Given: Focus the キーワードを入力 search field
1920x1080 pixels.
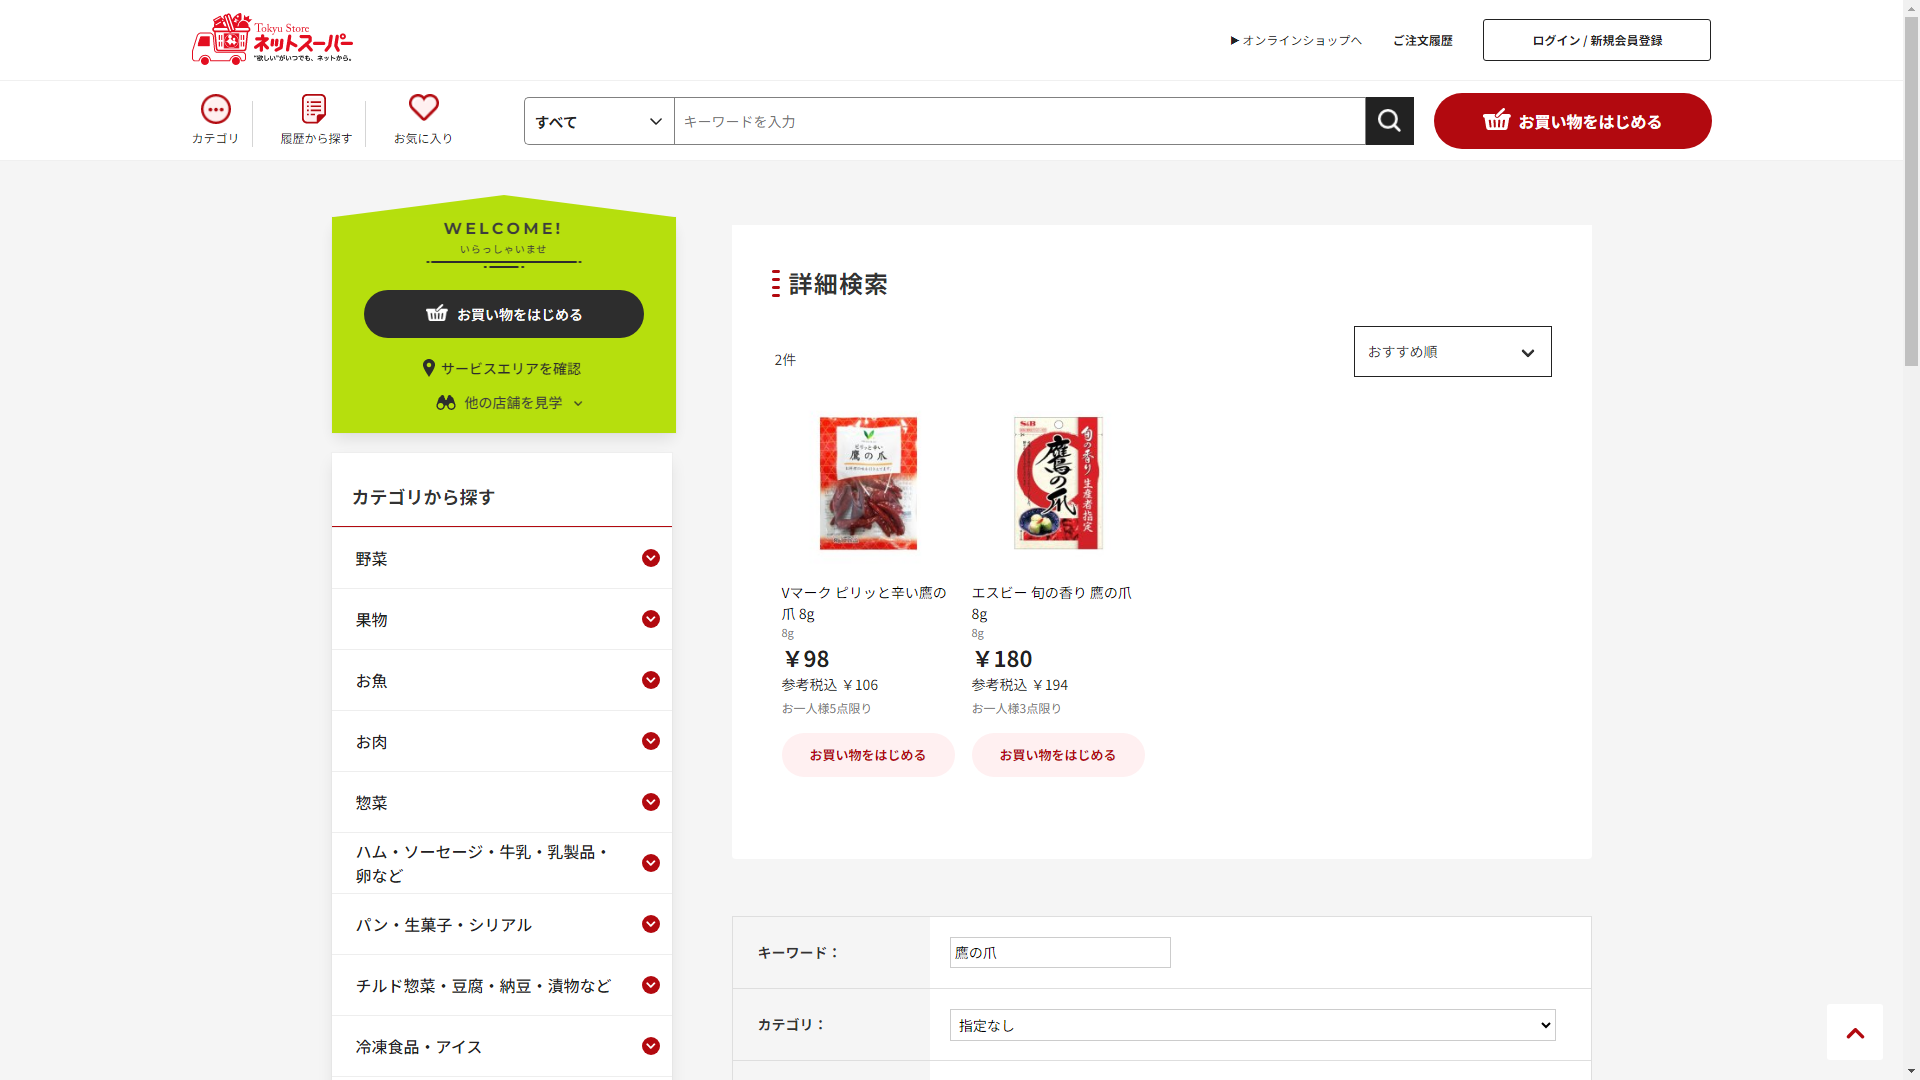Looking at the screenshot, I should [x=1018, y=121].
